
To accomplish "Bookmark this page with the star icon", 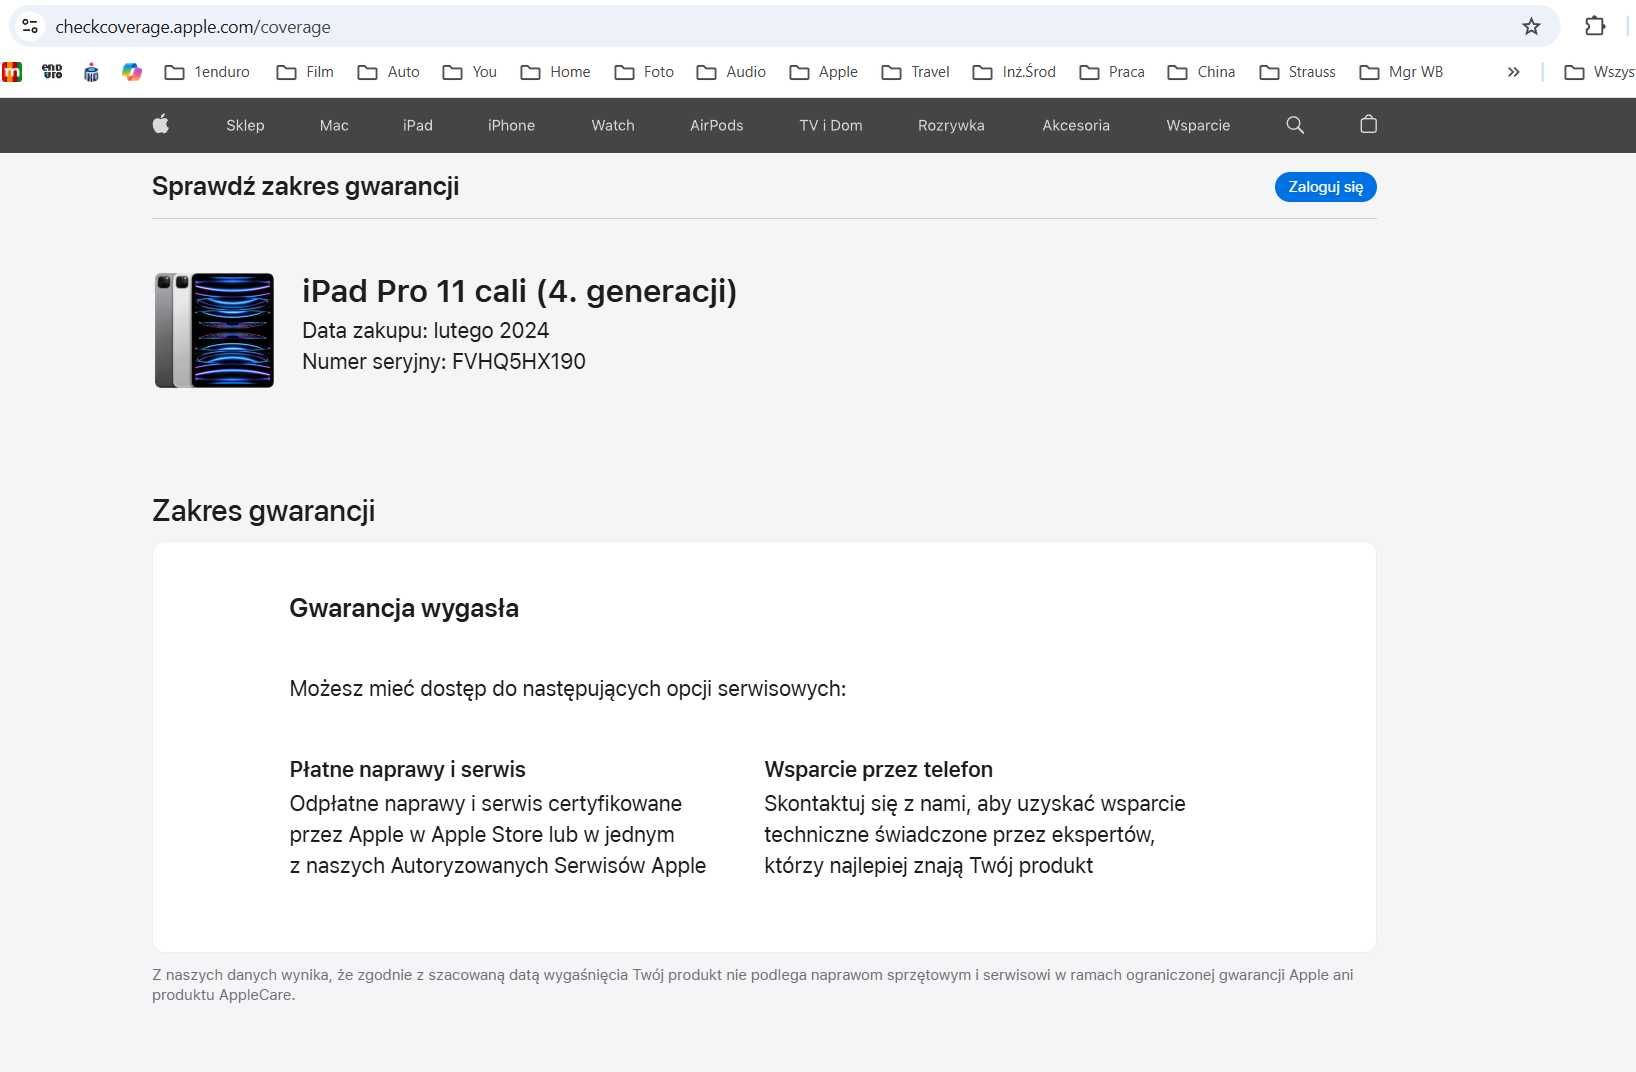I will click(1531, 27).
